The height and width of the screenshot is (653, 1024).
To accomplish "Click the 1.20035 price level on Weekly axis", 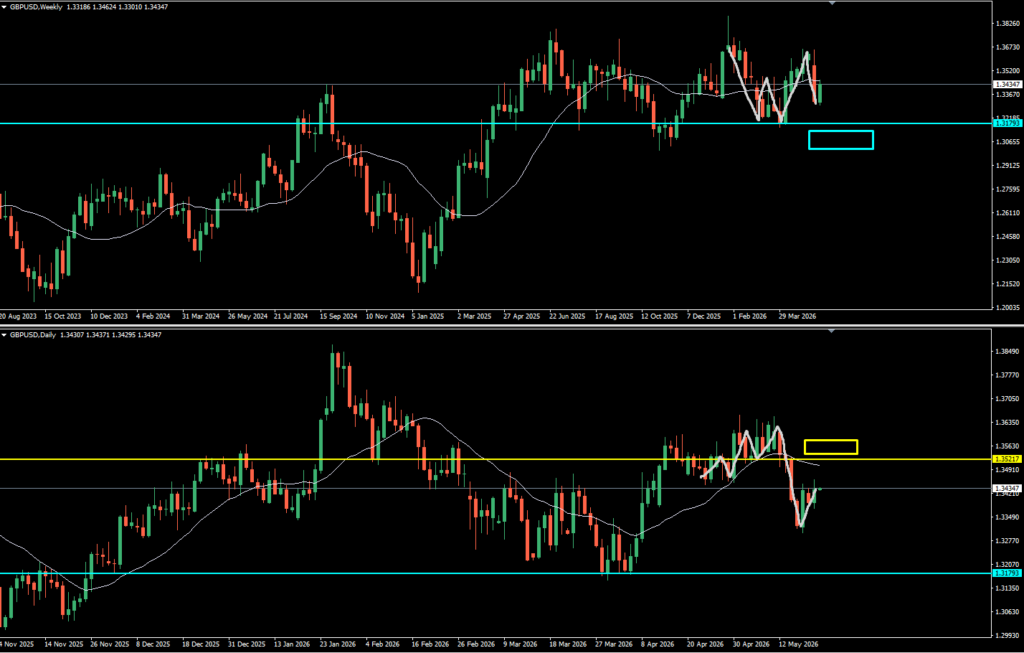I will pyautogui.click(x=1007, y=308).
